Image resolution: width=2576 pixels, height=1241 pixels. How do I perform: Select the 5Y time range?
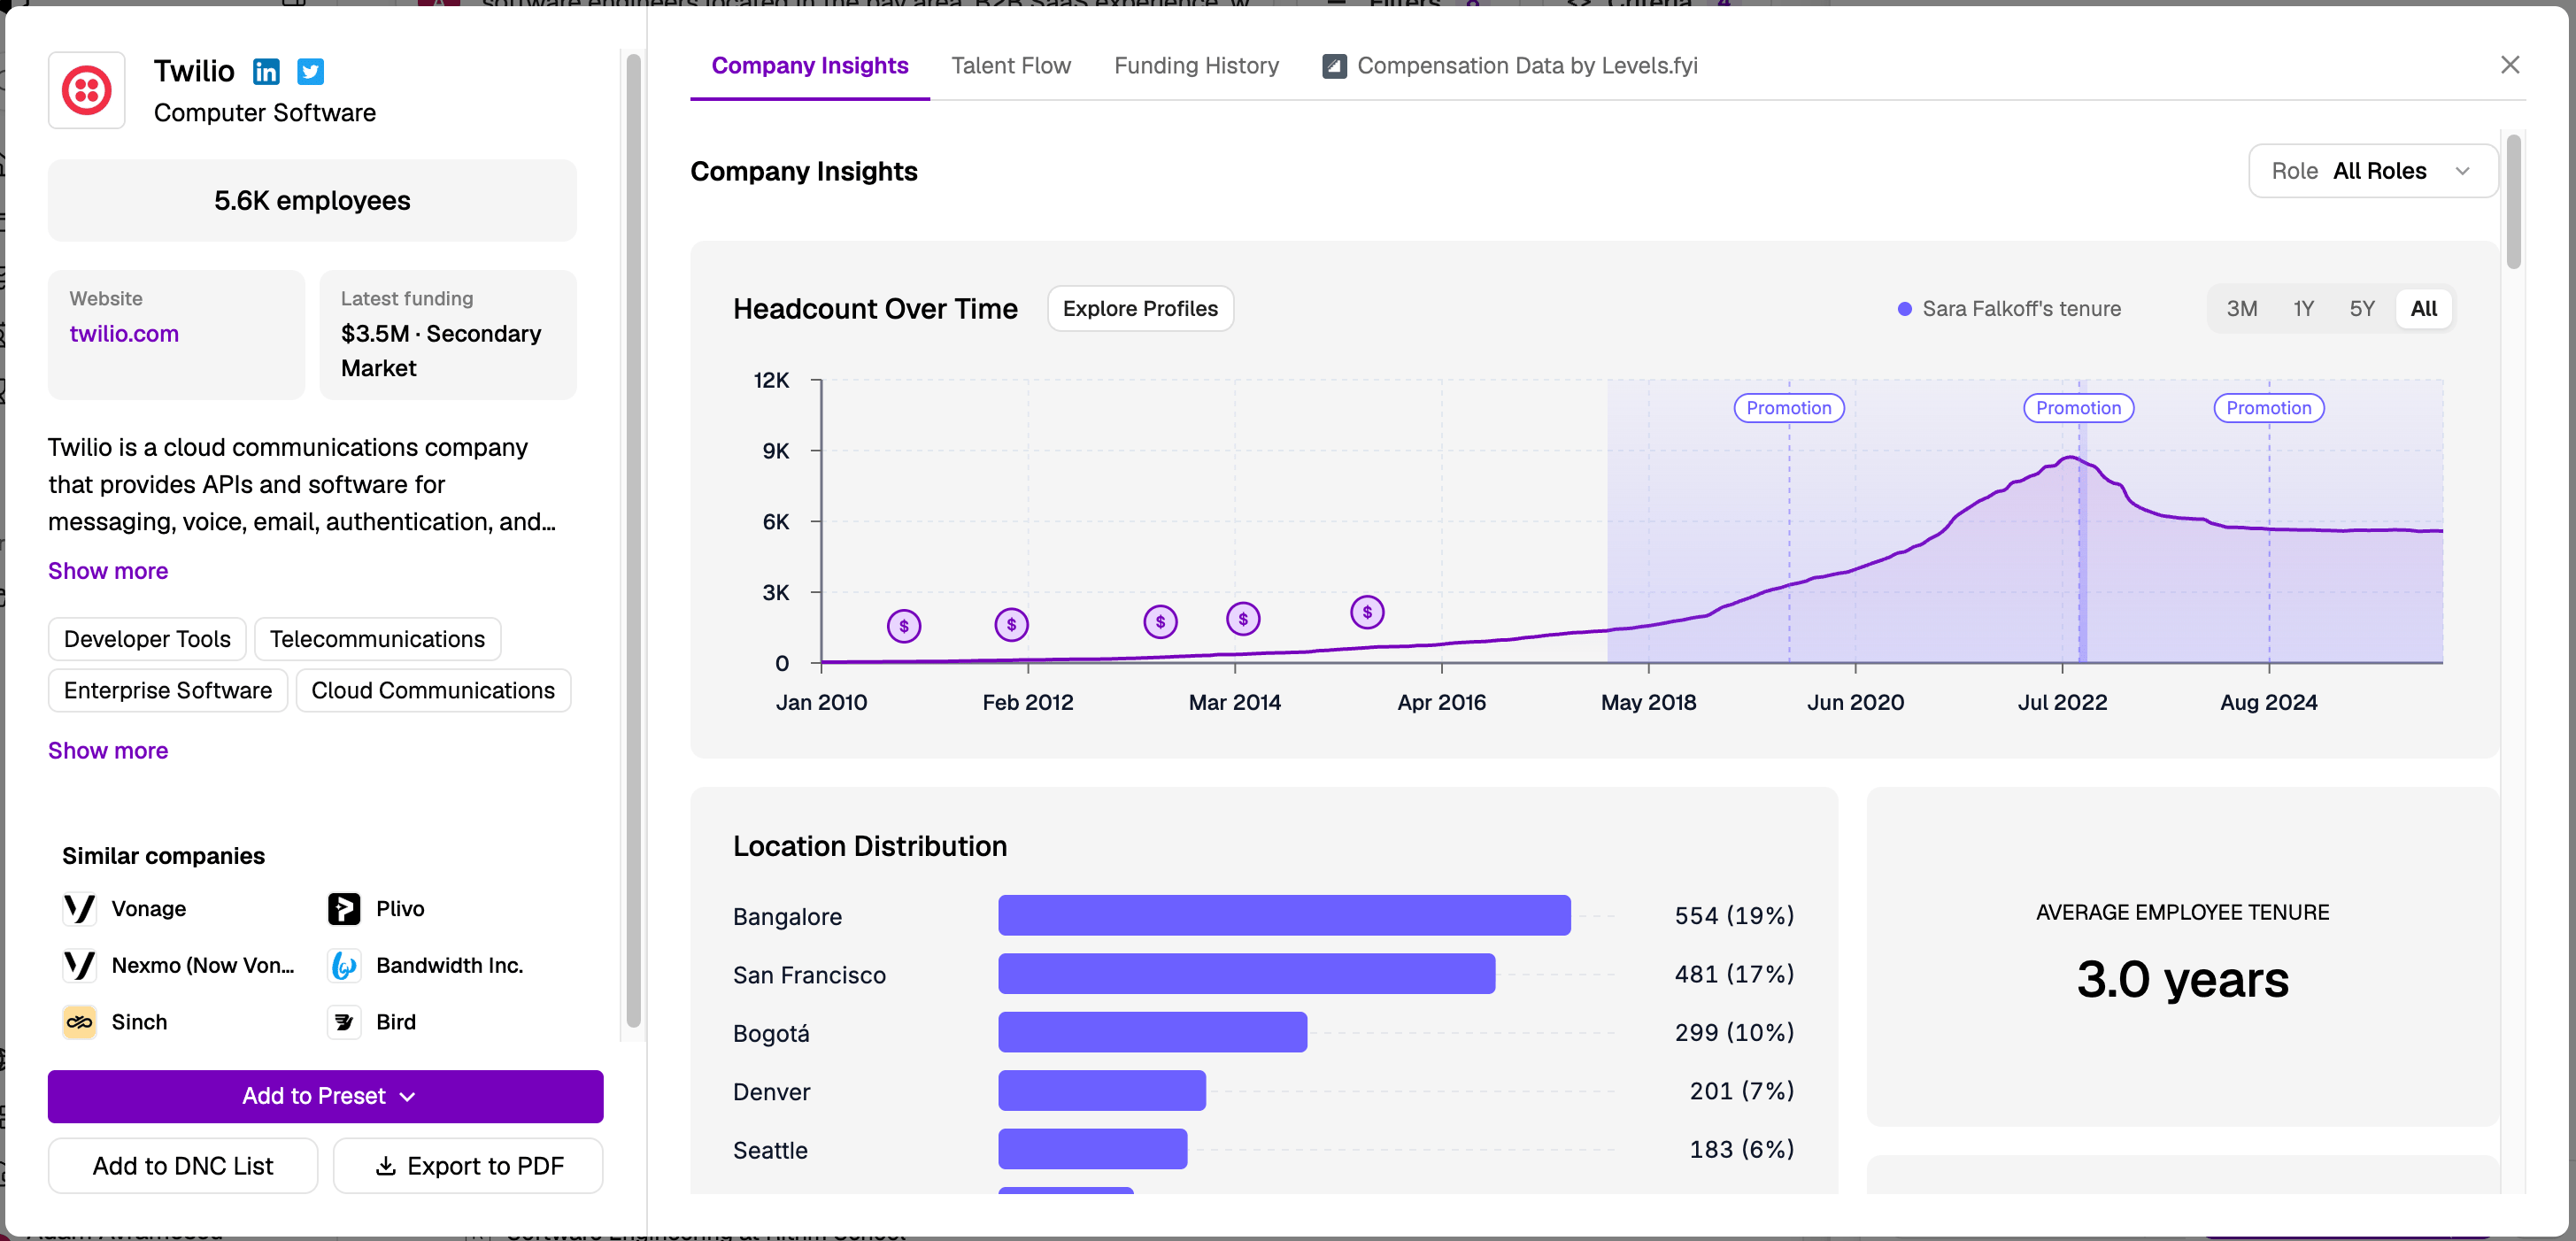coord(2361,309)
